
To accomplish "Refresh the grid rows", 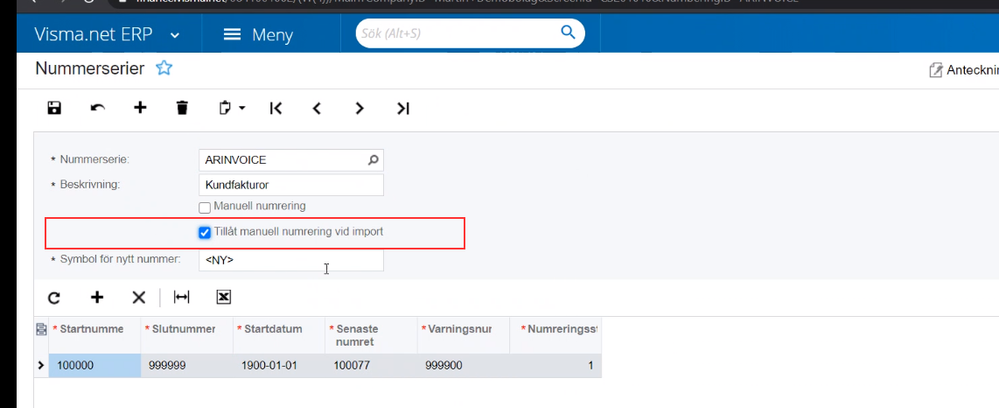I will (x=55, y=297).
